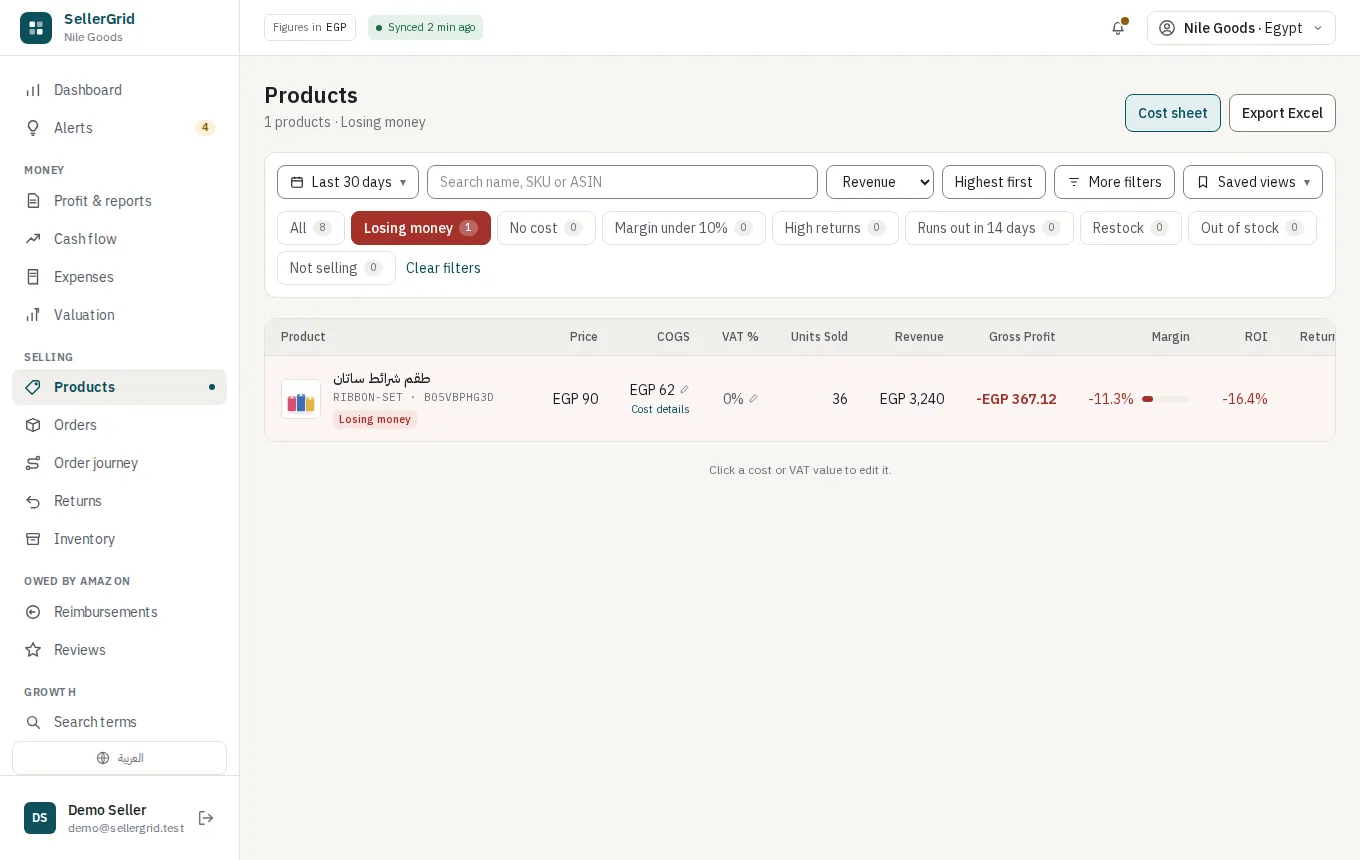The height and width of the screenshot is (860, 1360).
Task: Open the Last 30 days date dropdown
Action: [348, 182]
